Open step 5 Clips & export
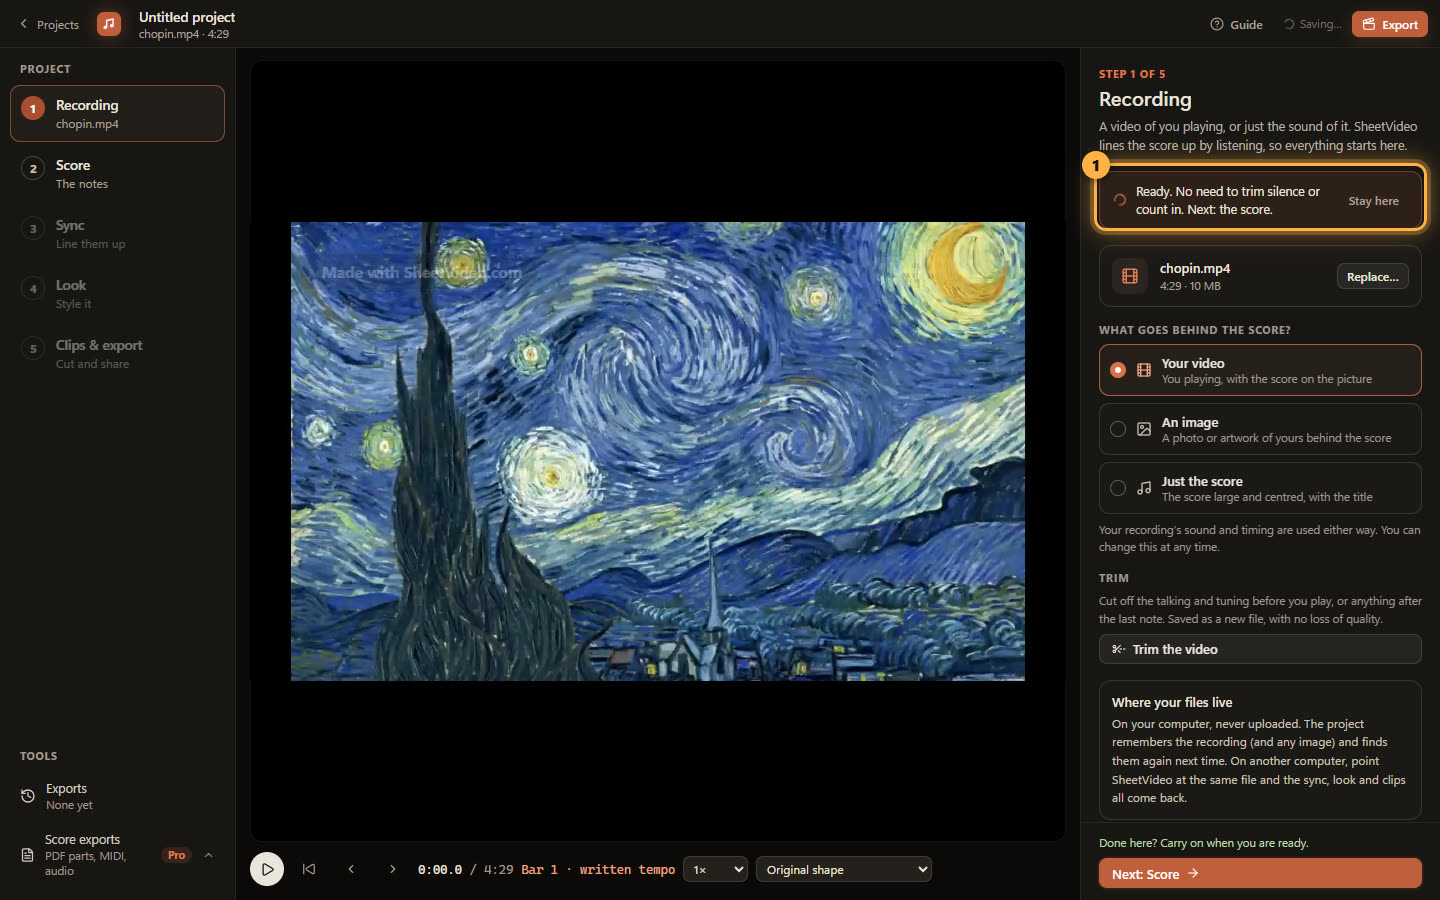 (x=117, y=353)
